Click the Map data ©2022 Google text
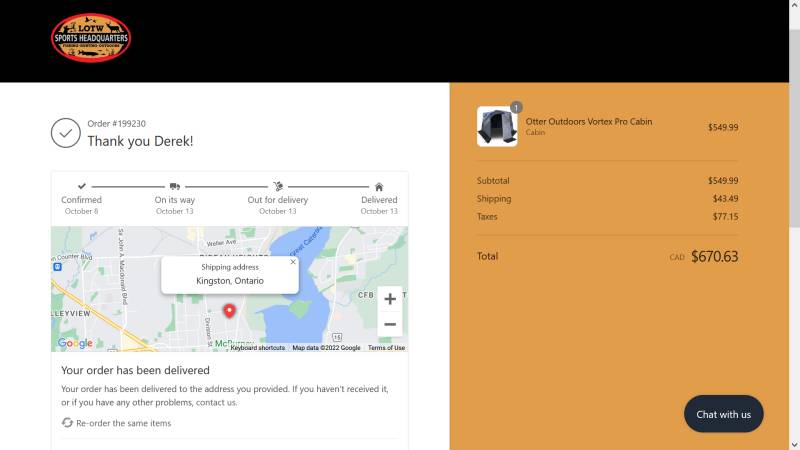Screen dimensions: 800x450 [x=326, y=347]
